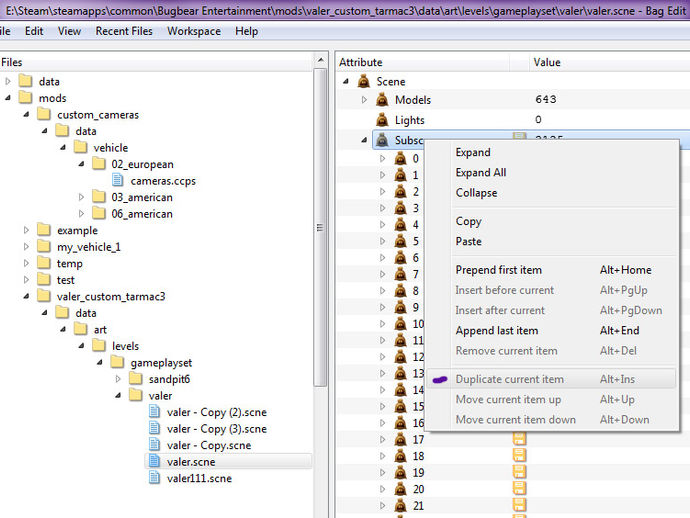Screen dimensions: 690x518
Task: Click the Scene bag icon
Action: pos(363,81)
